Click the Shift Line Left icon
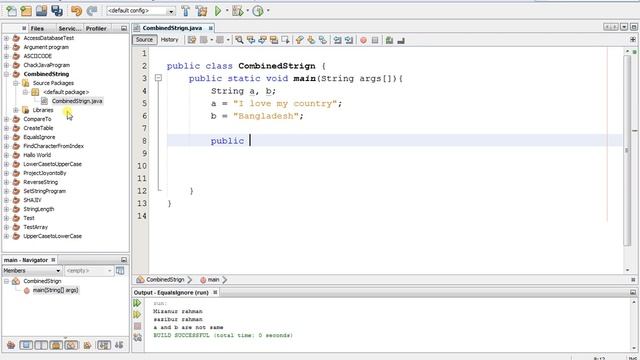The width and height of the screenshot is (640, 360). tap(337, 40)
